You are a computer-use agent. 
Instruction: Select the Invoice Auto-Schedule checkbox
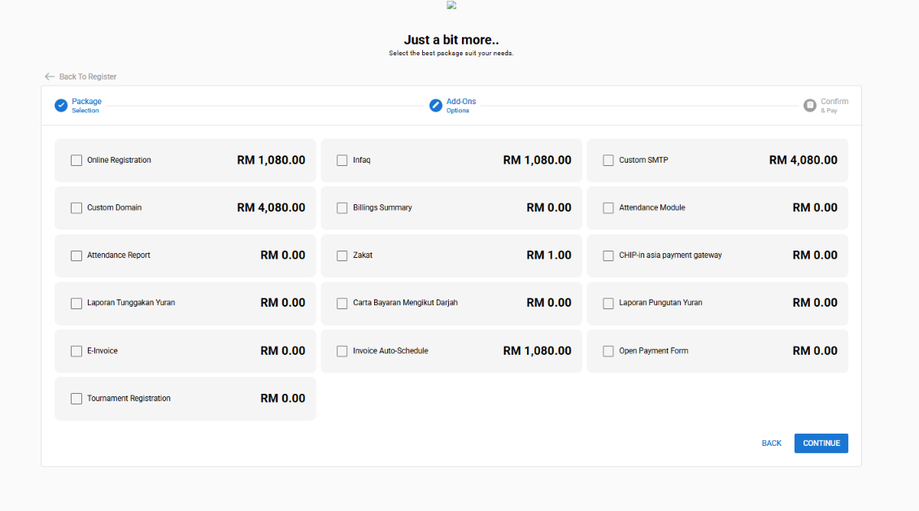(342, 351)
